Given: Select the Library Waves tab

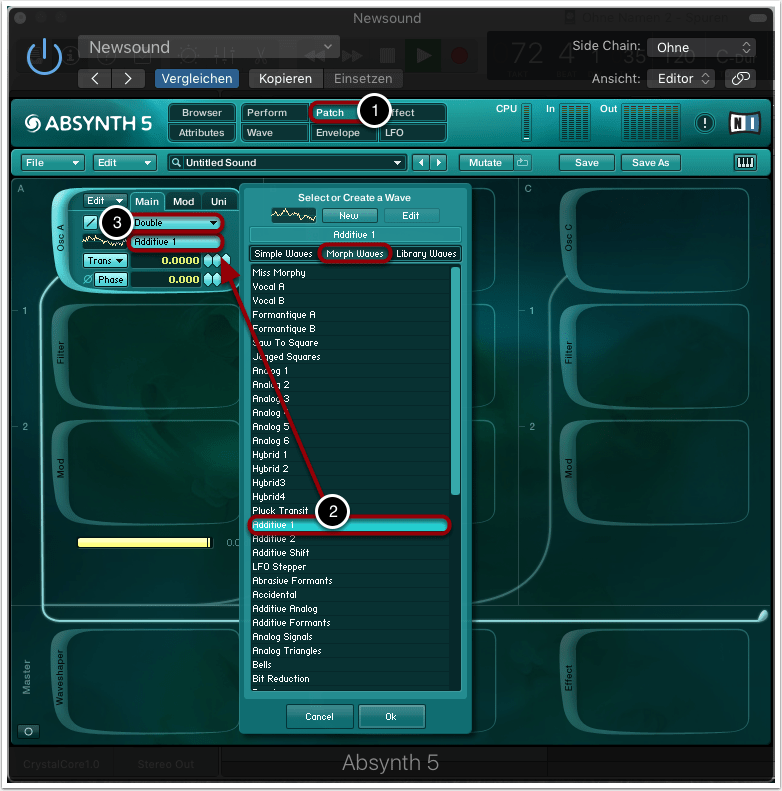Looking at the screenshot, I should click(x=426, y=254).
